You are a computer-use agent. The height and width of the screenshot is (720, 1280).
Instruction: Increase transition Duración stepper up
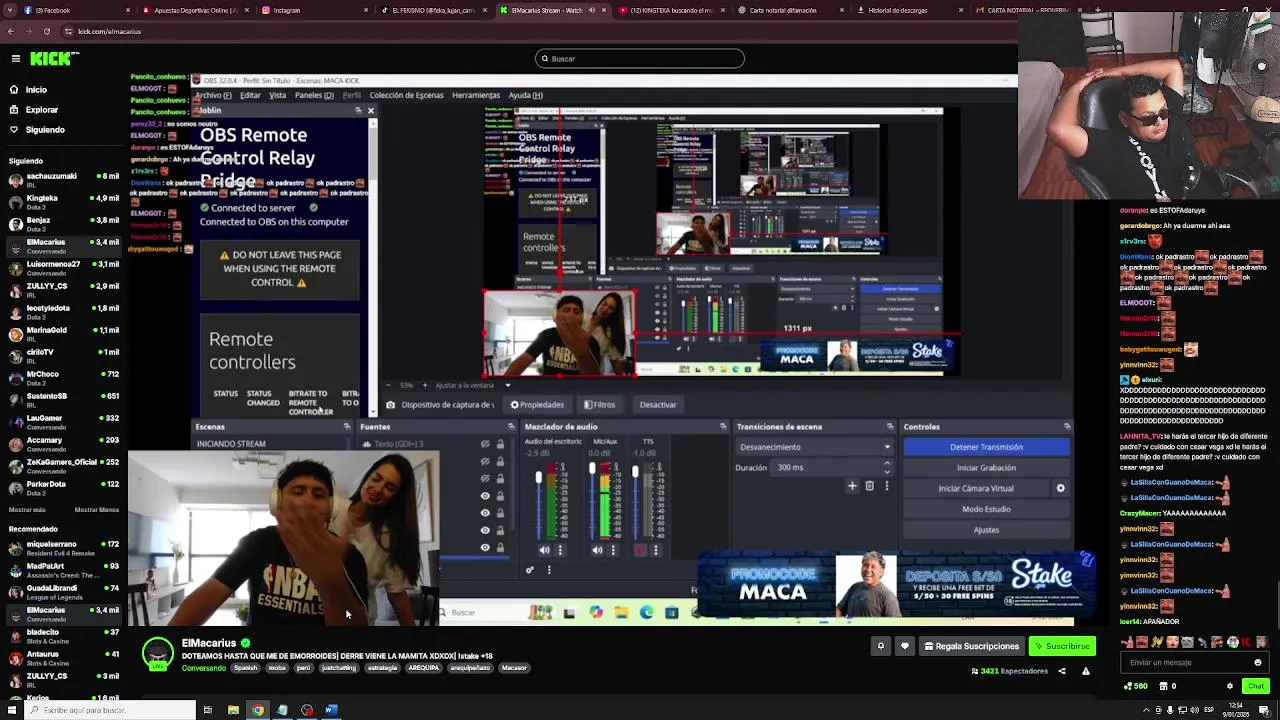(886, 464)
